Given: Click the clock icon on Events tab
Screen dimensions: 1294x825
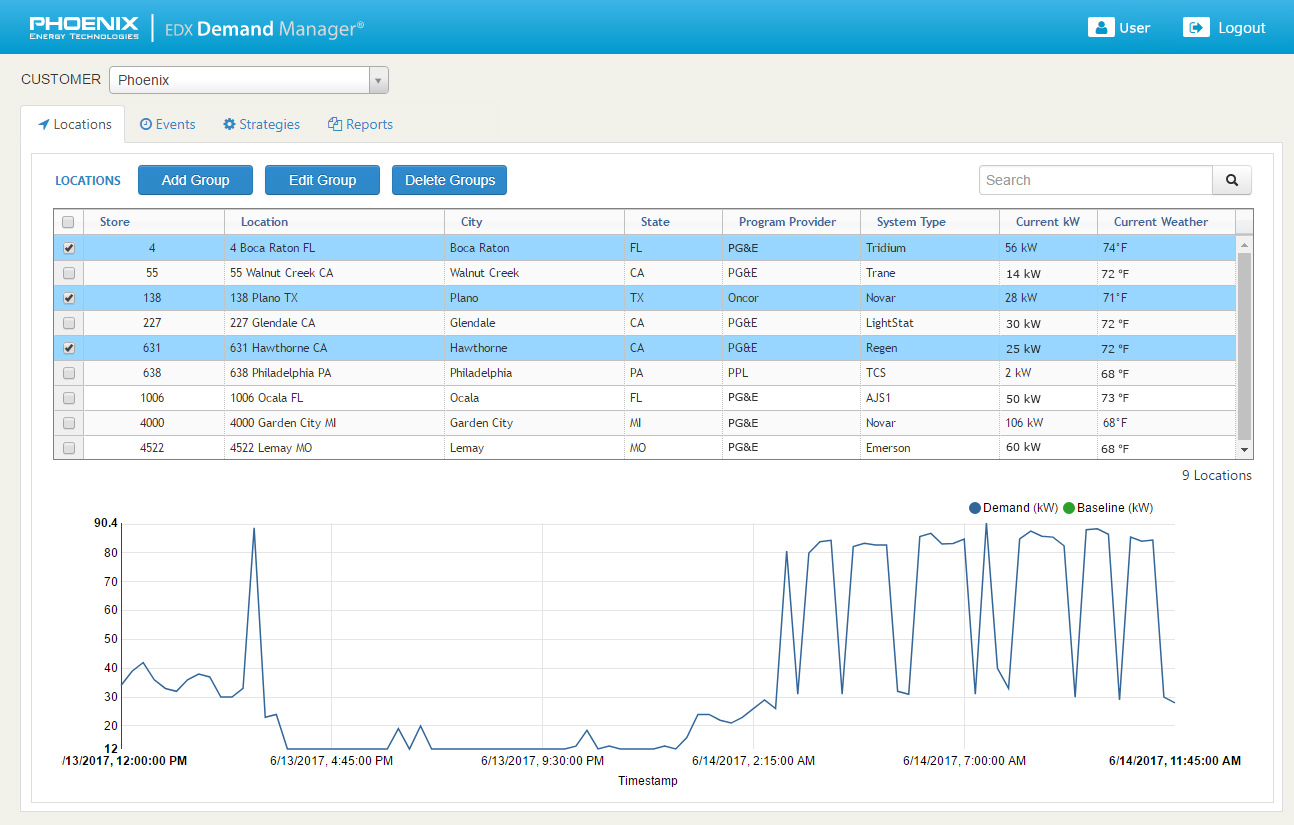Looking at the screenshot, I should [145, 124].
